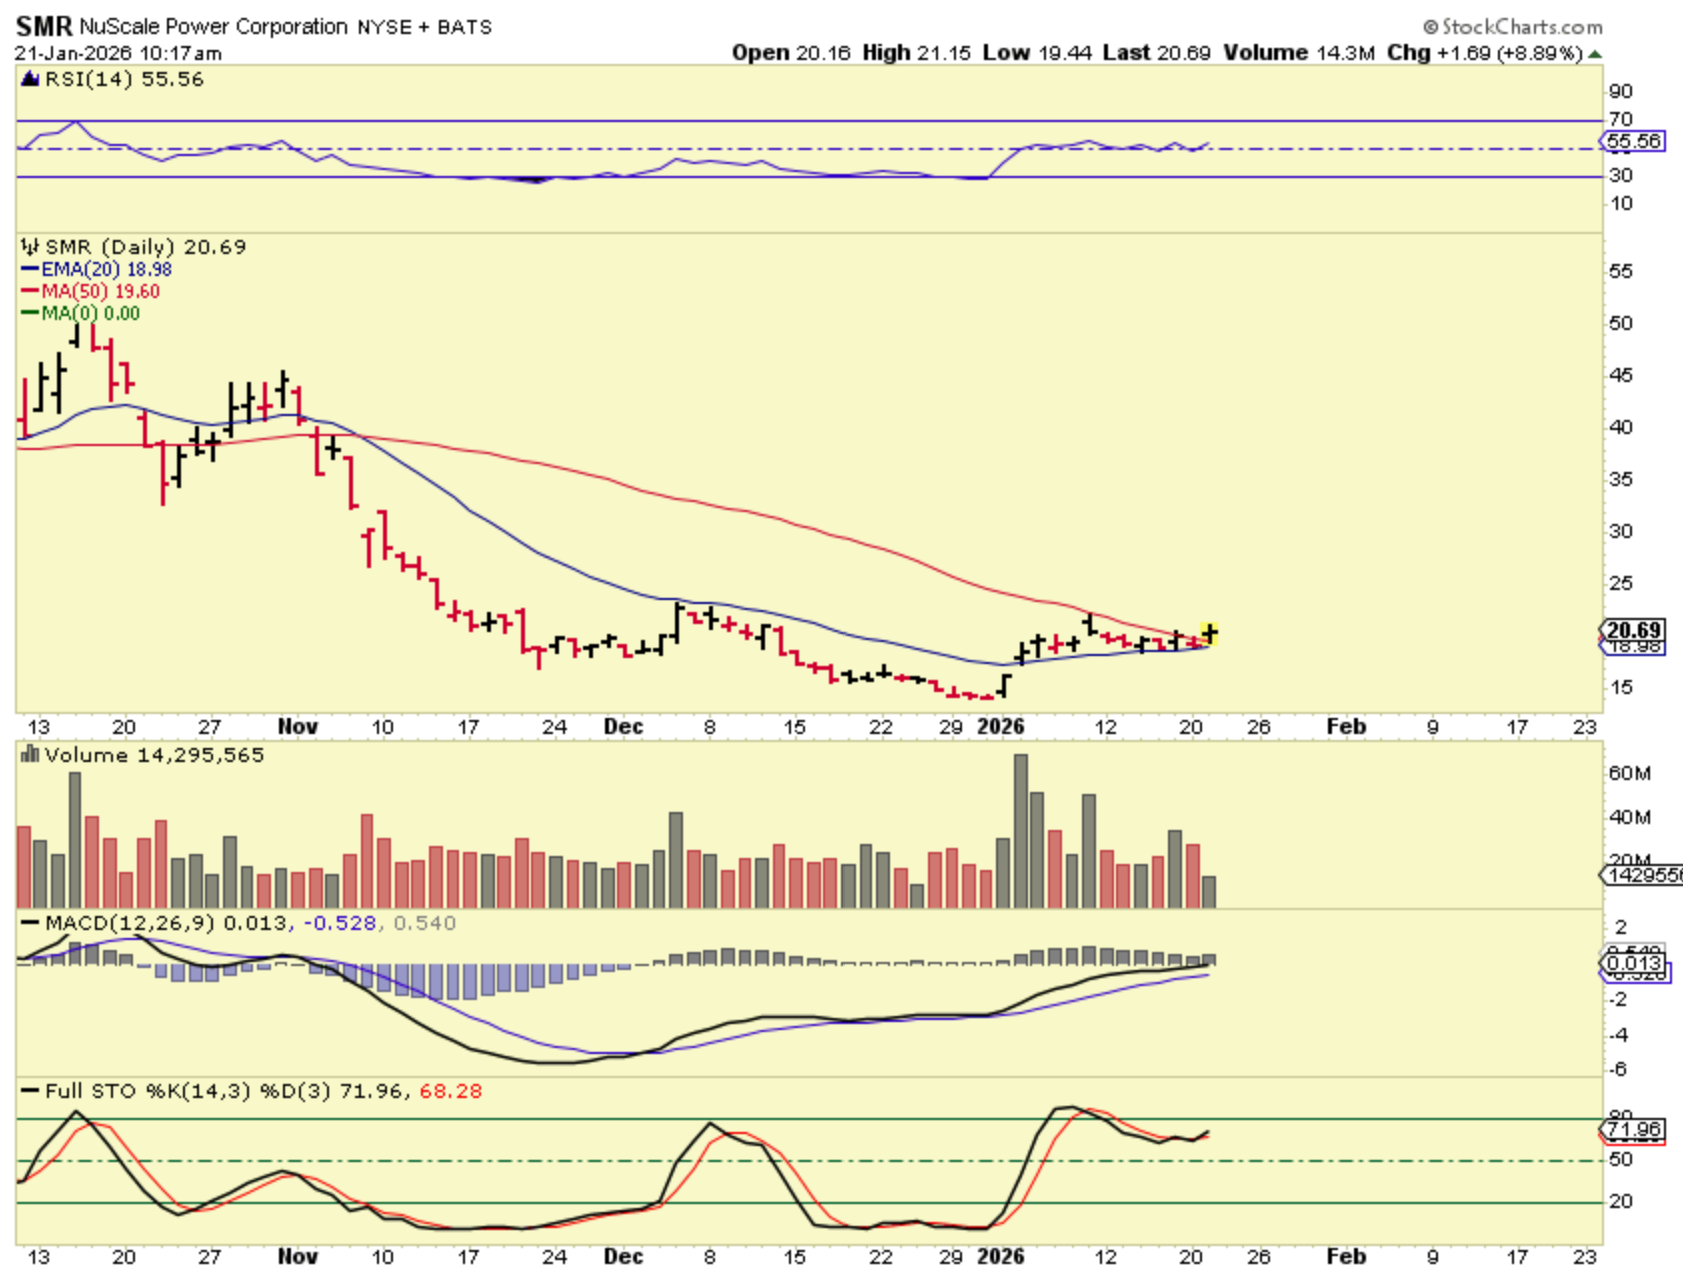Click the 0.013 tag on the MACD axis
This screenshot has height=1275, width=1683.
coord(1634,963)
